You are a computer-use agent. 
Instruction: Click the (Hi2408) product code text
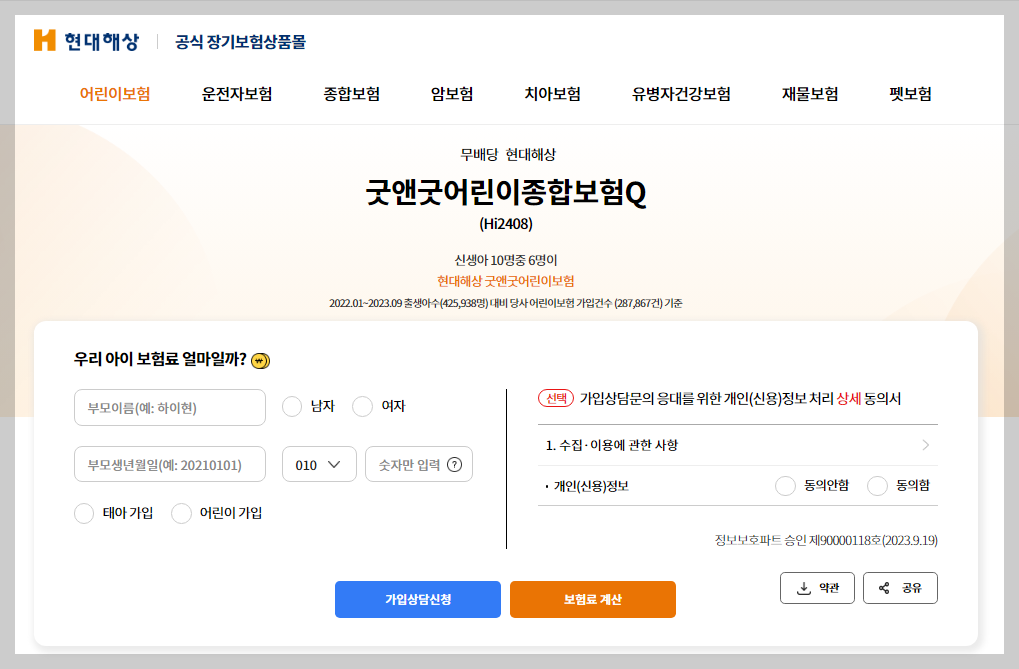[x=506, y=224]
